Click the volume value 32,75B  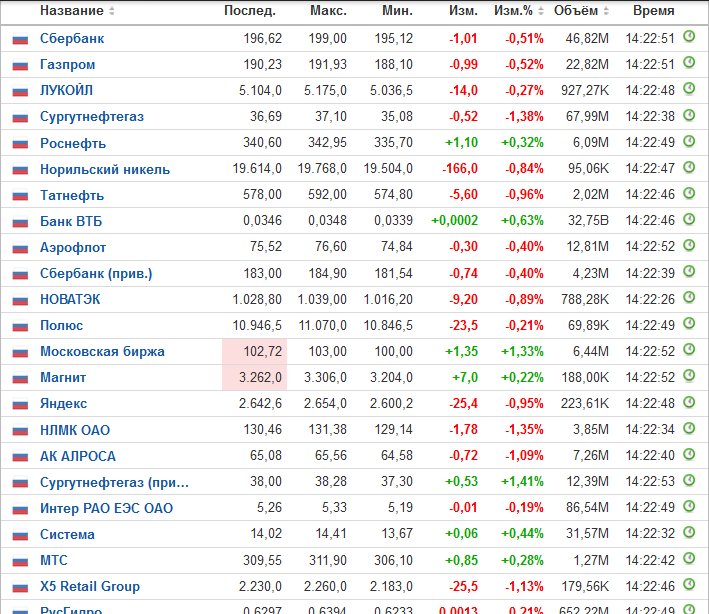pyautogui.click(x=588, y=221)
